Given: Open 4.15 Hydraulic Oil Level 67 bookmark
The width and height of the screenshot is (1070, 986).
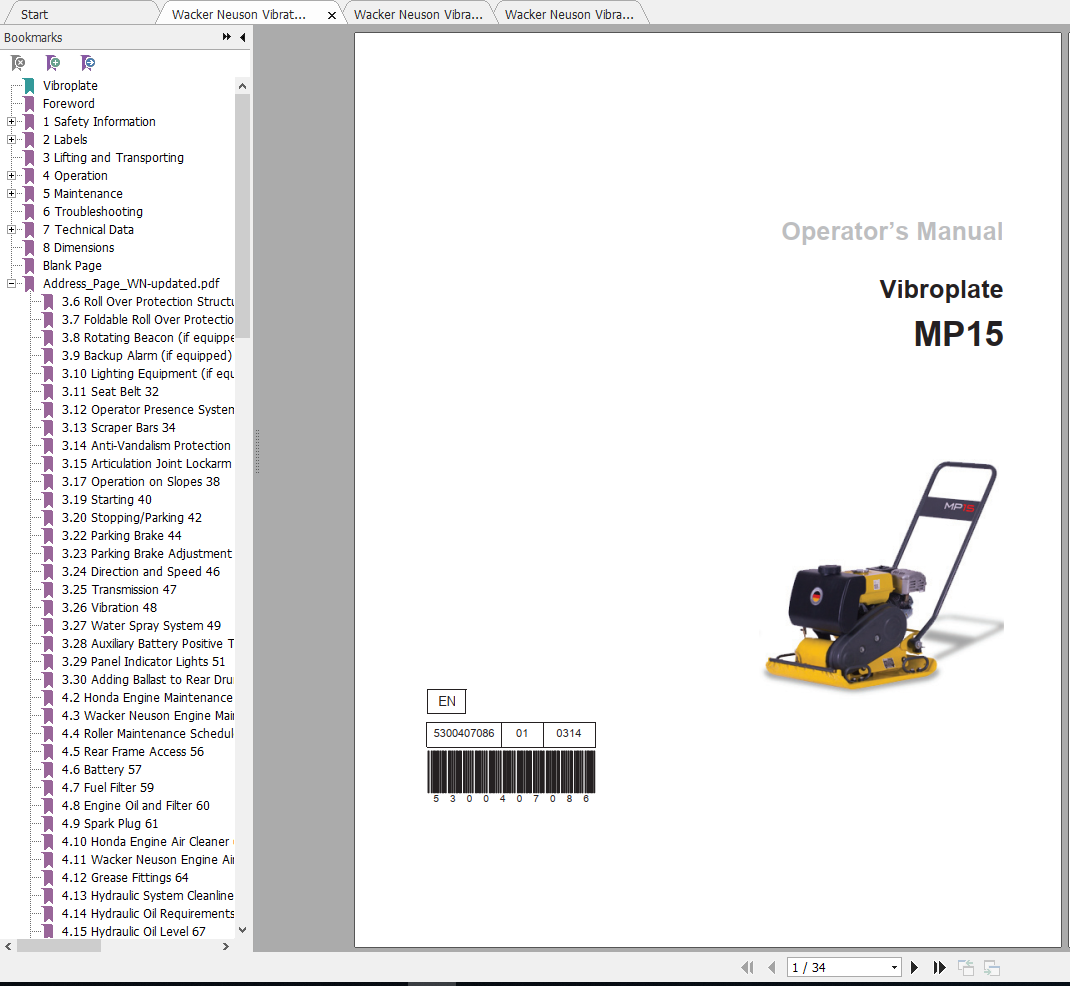Looking at the screenshot, I should (x=134, y=931).
